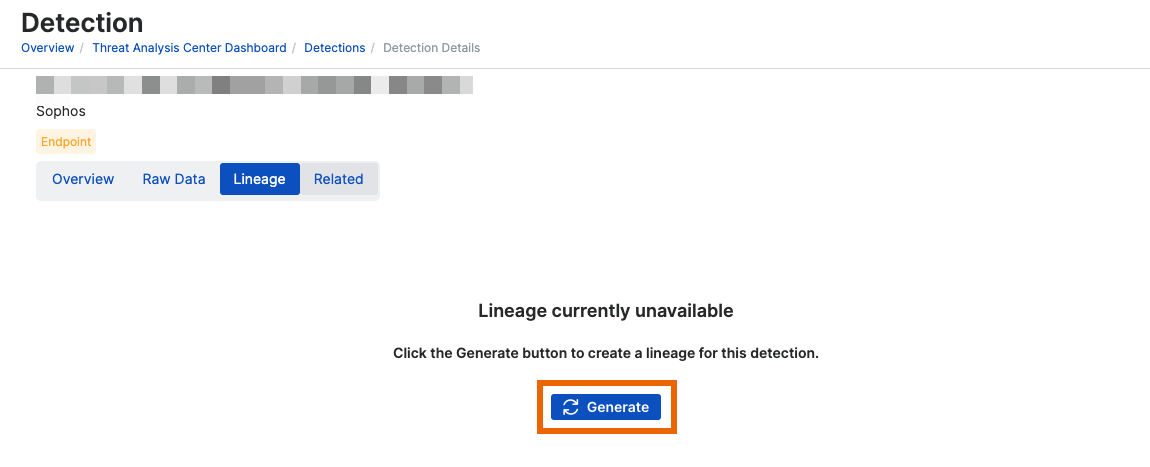This screenshot has height=467, width=1150.
Task: Click the Sophos vendor label
Action: pyautogui.click(x=61, y=111)
